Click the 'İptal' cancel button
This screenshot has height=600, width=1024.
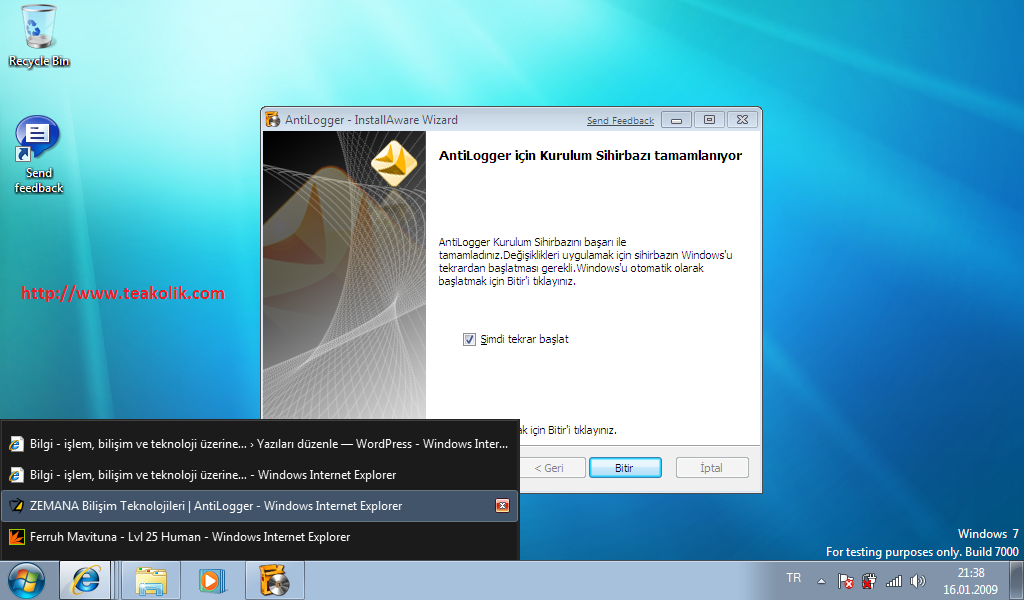pyautogui.click(x=712, y=467)
